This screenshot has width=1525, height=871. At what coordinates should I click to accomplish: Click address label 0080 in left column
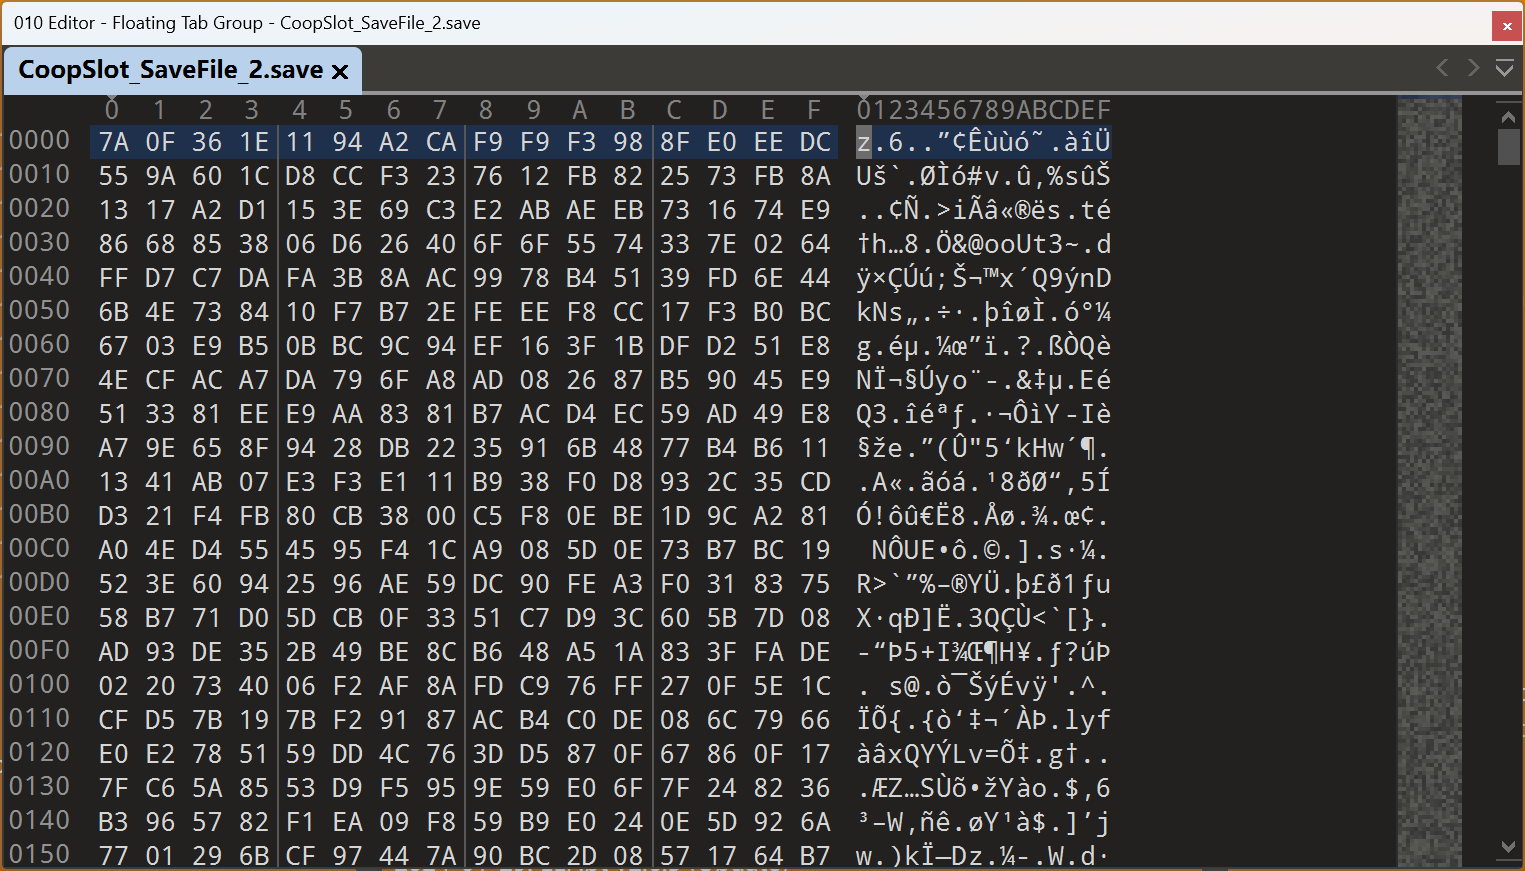coord(40,413)
